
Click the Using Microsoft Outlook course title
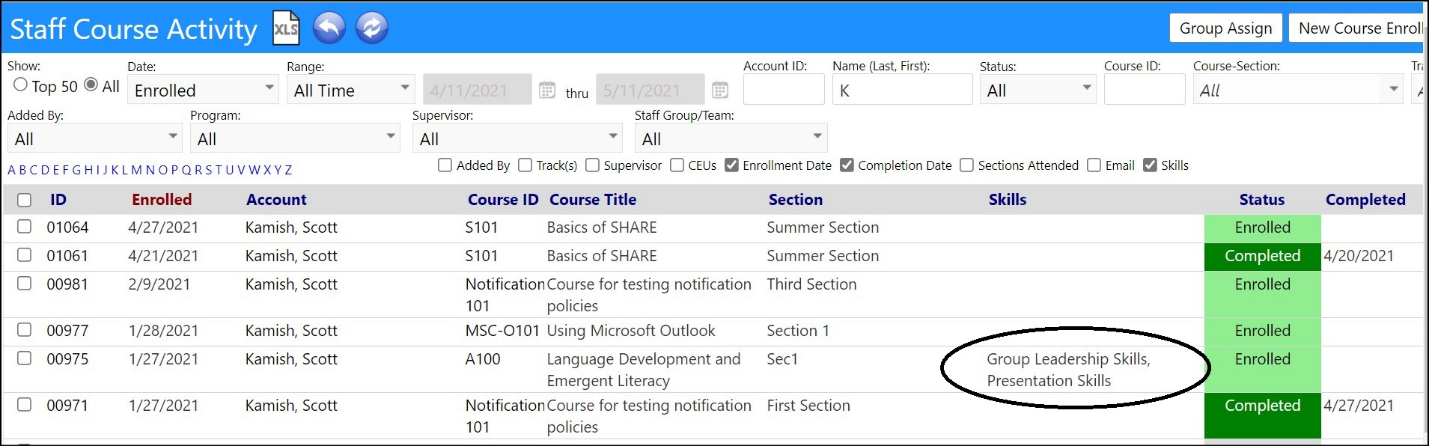tap(631, 330)
